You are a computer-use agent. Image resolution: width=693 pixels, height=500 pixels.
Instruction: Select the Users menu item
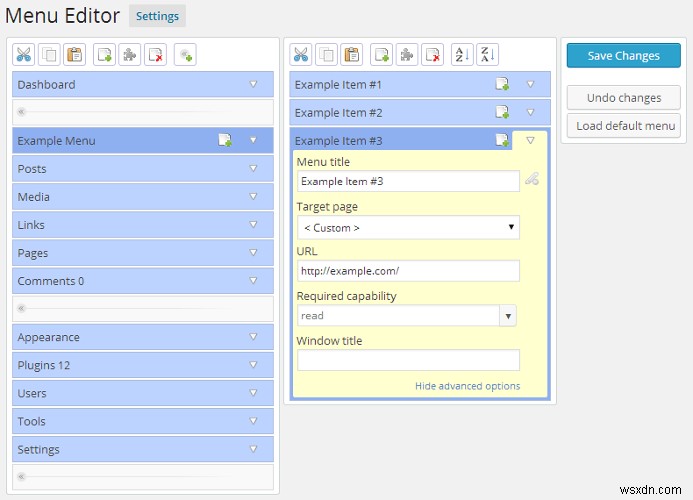[x=143, y=393]
